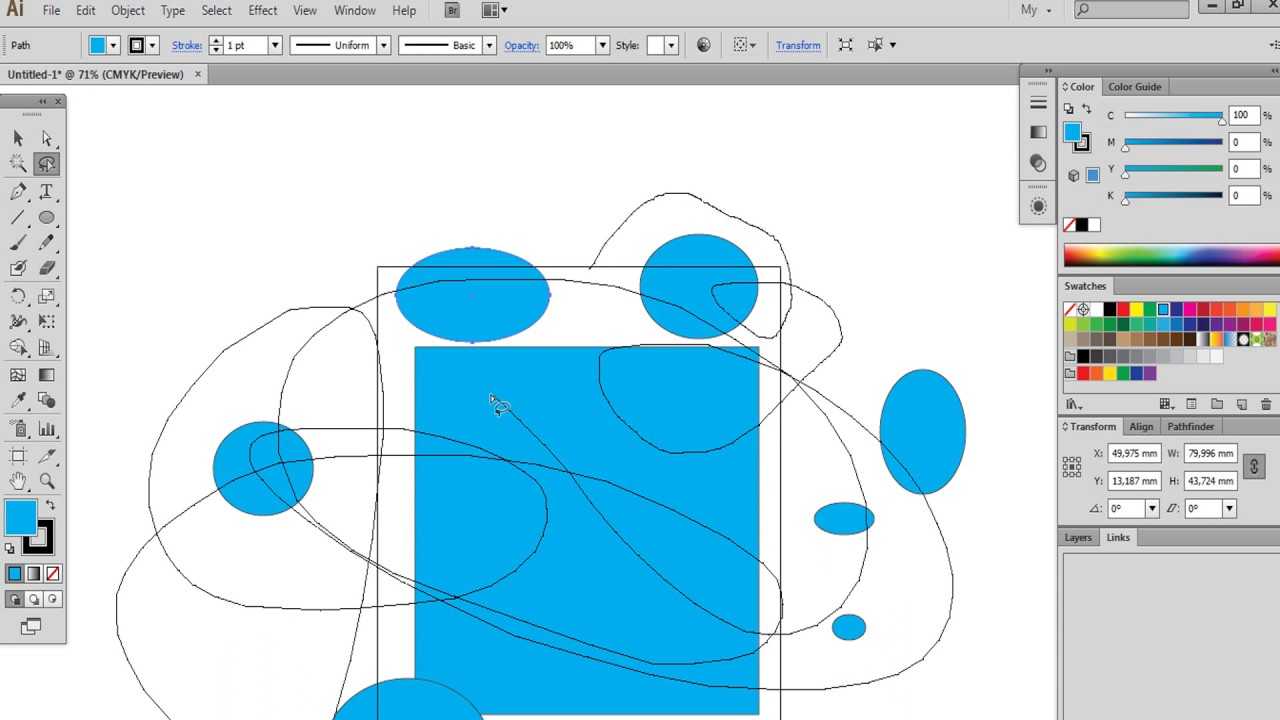Click the Opacity link in control bar
The width and height of the screenshot is (1280, 720).
click(x=522, y=45)
